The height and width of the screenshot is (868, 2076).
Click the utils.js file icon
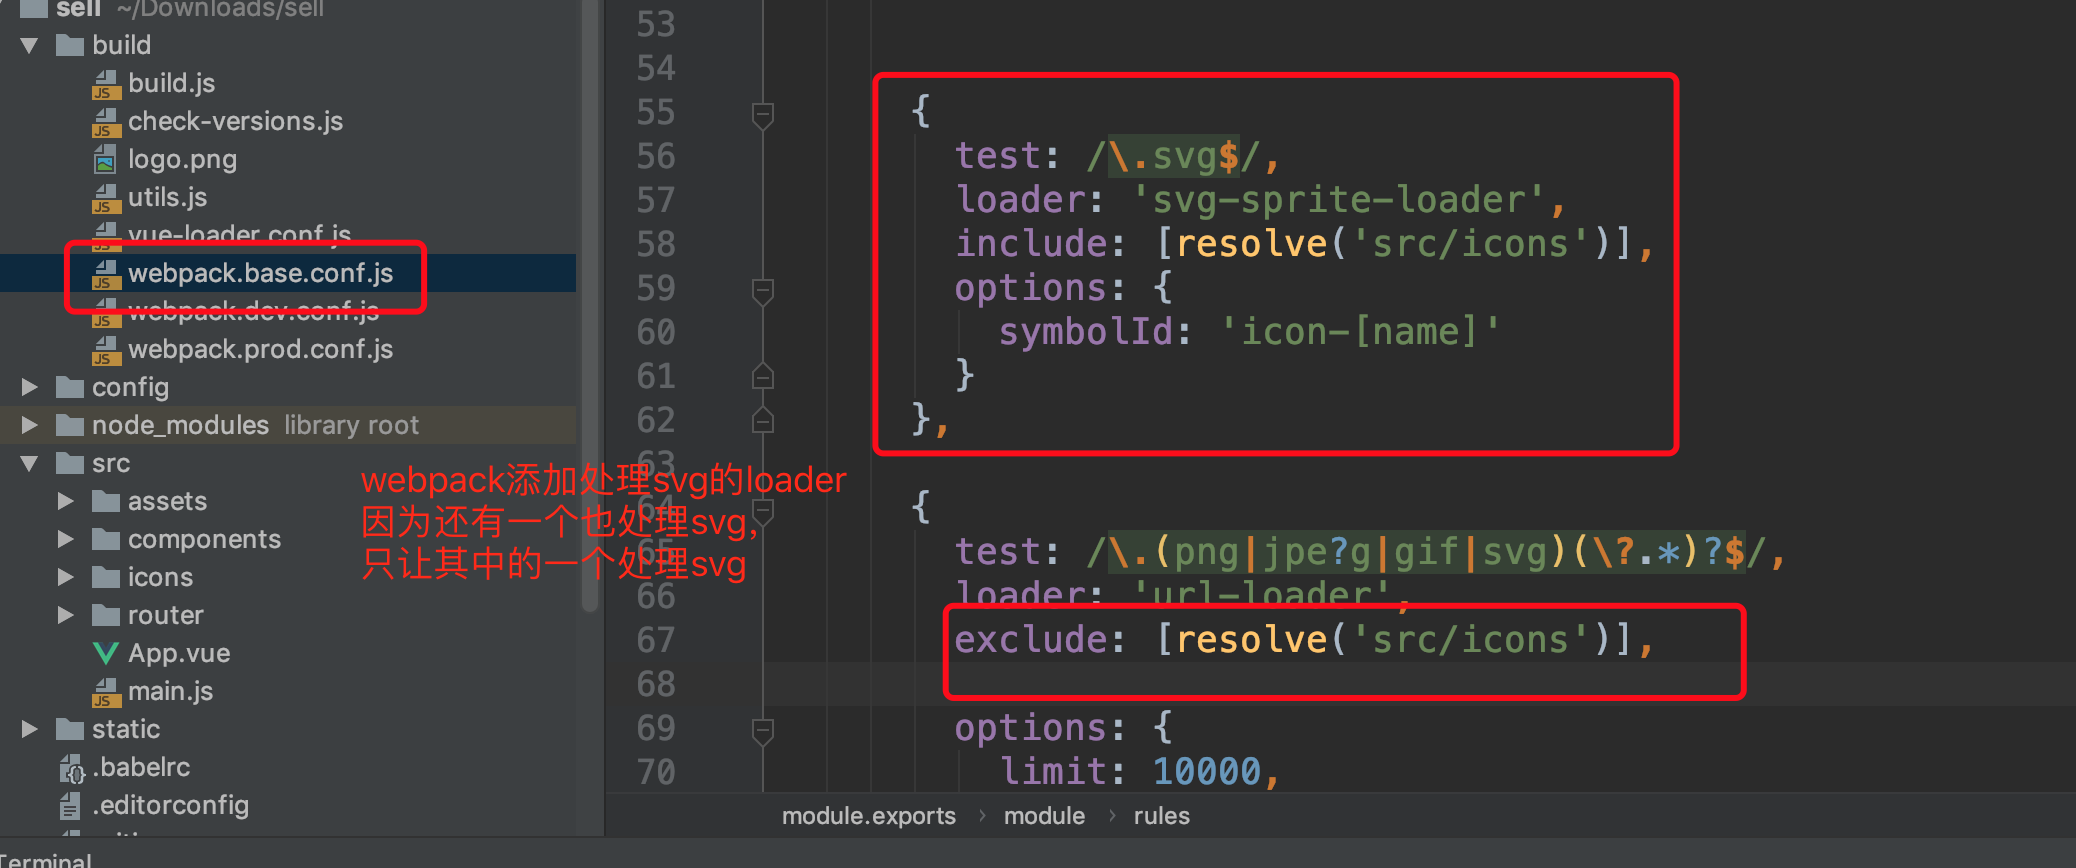[x=105, y=198]
